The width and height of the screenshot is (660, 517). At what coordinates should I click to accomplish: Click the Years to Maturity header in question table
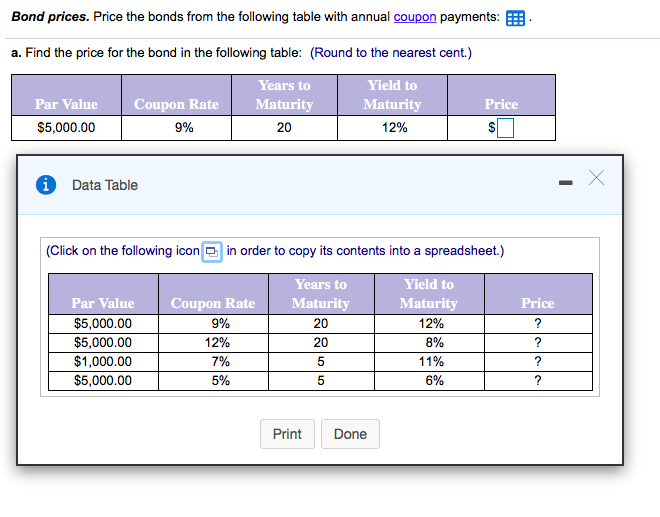pyautogui.click(x=284, y=95)
